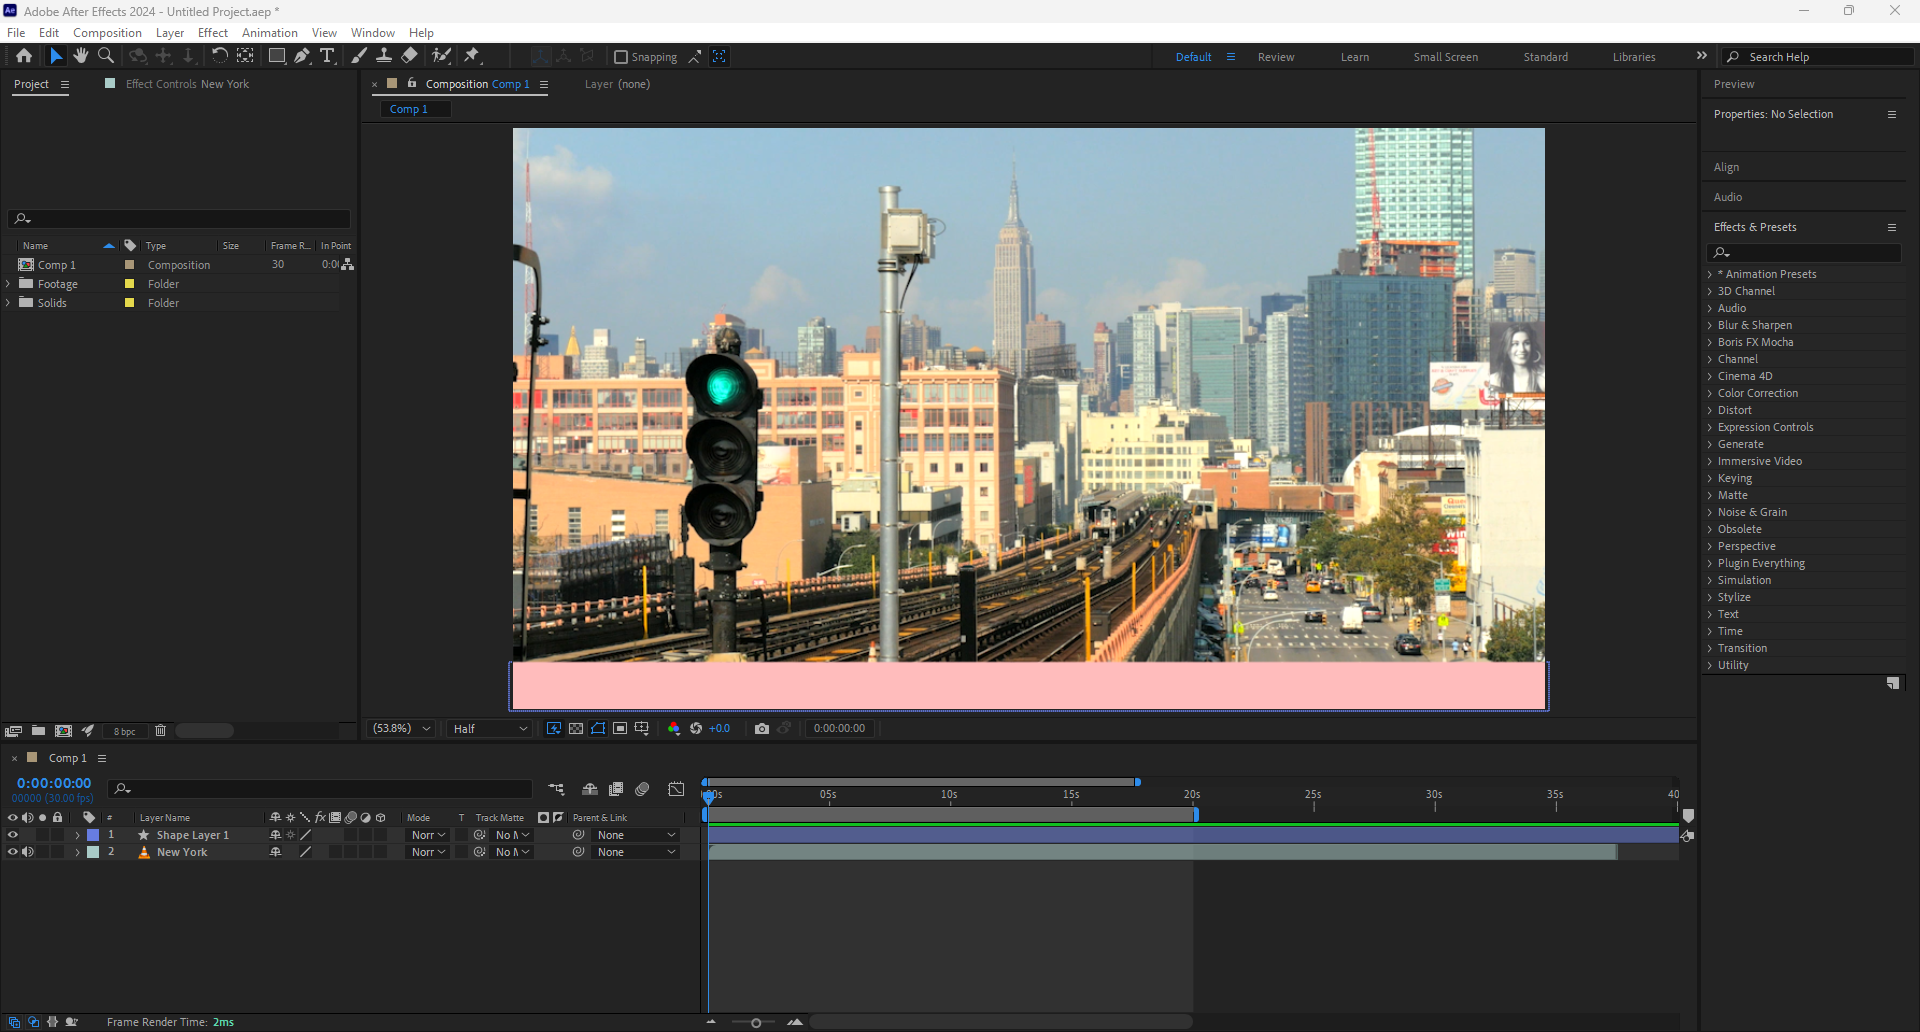
Task: Select the Puppet Pin tool
Action: [x=472, y=56]
